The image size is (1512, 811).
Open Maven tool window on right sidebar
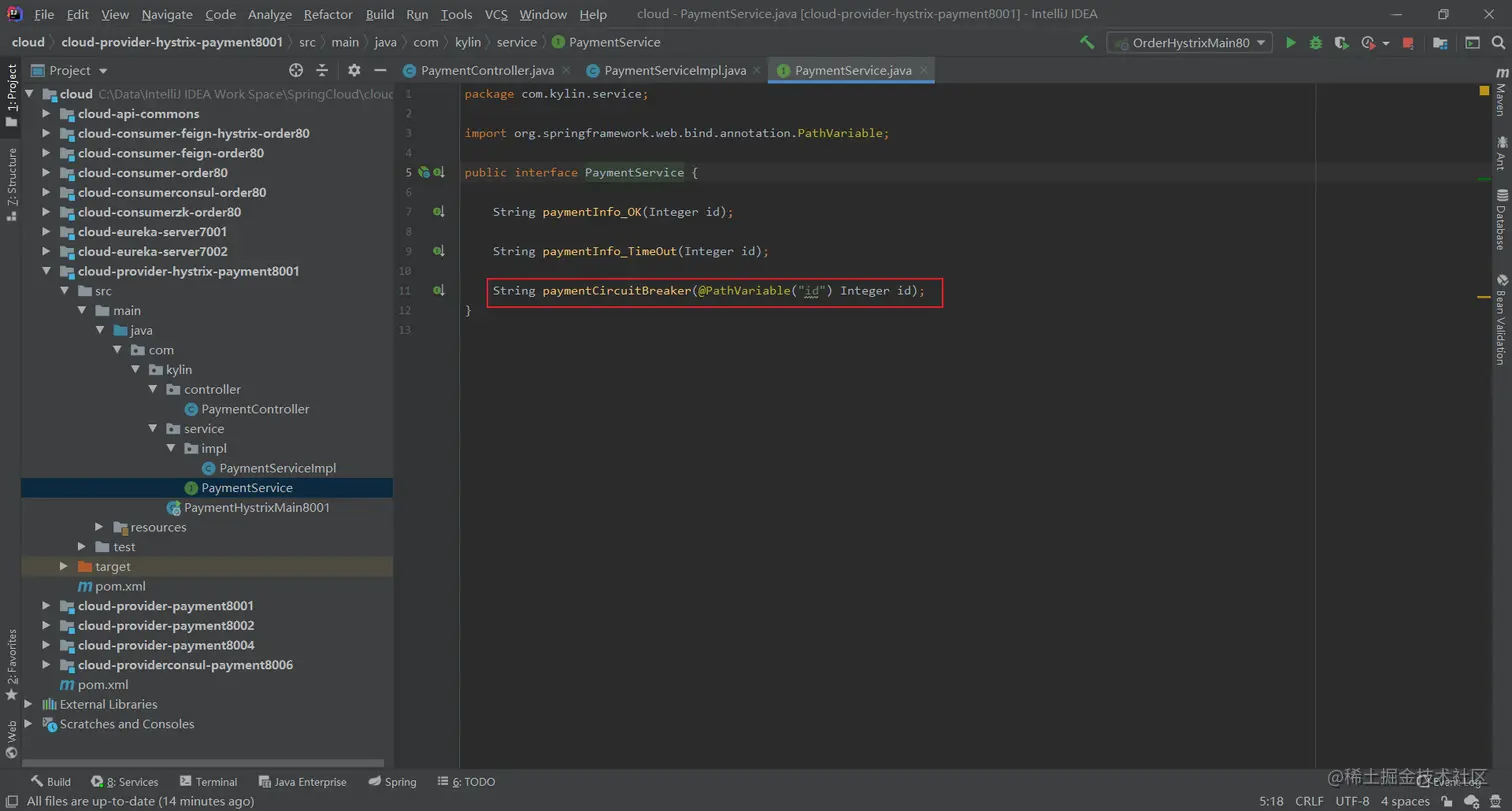coord(1501,91)
